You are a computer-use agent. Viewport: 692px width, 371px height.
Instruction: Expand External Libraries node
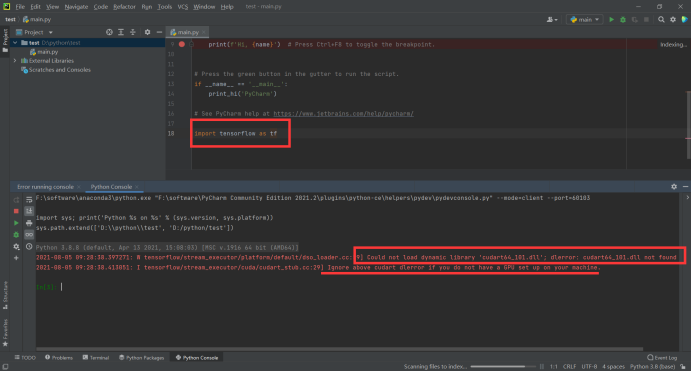tap(15, 61)
